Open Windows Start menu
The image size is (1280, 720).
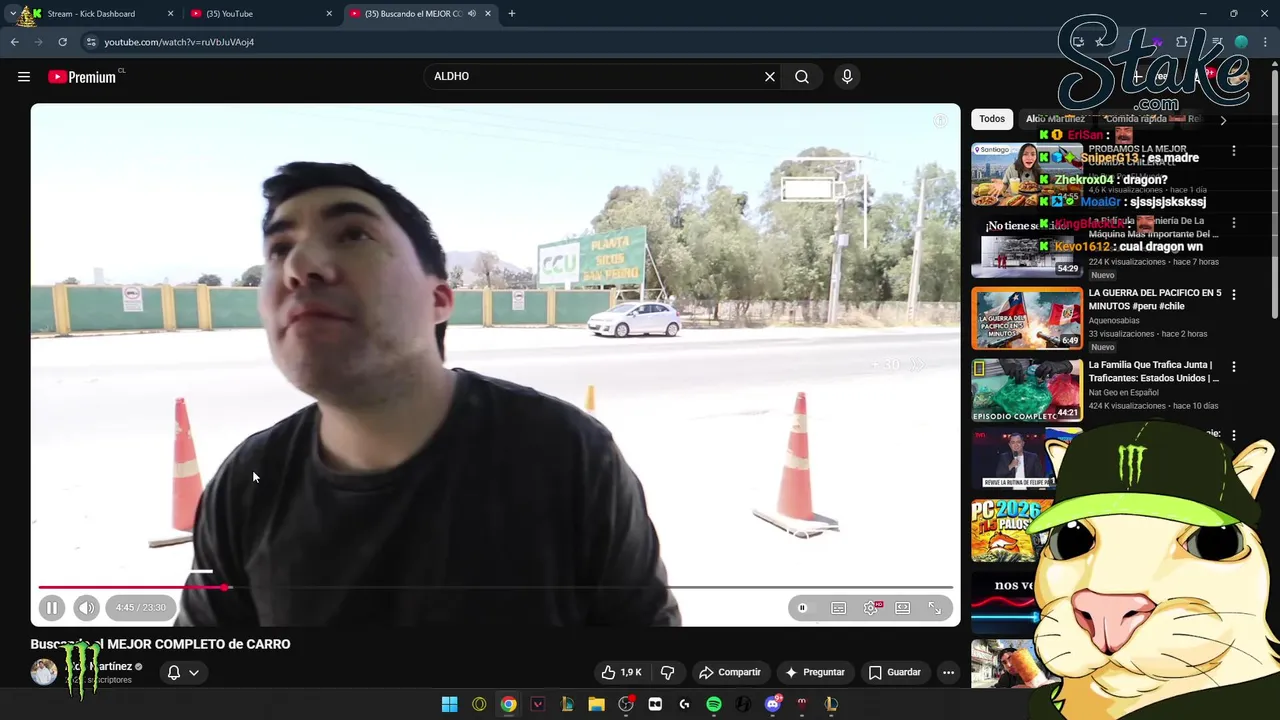449,705
